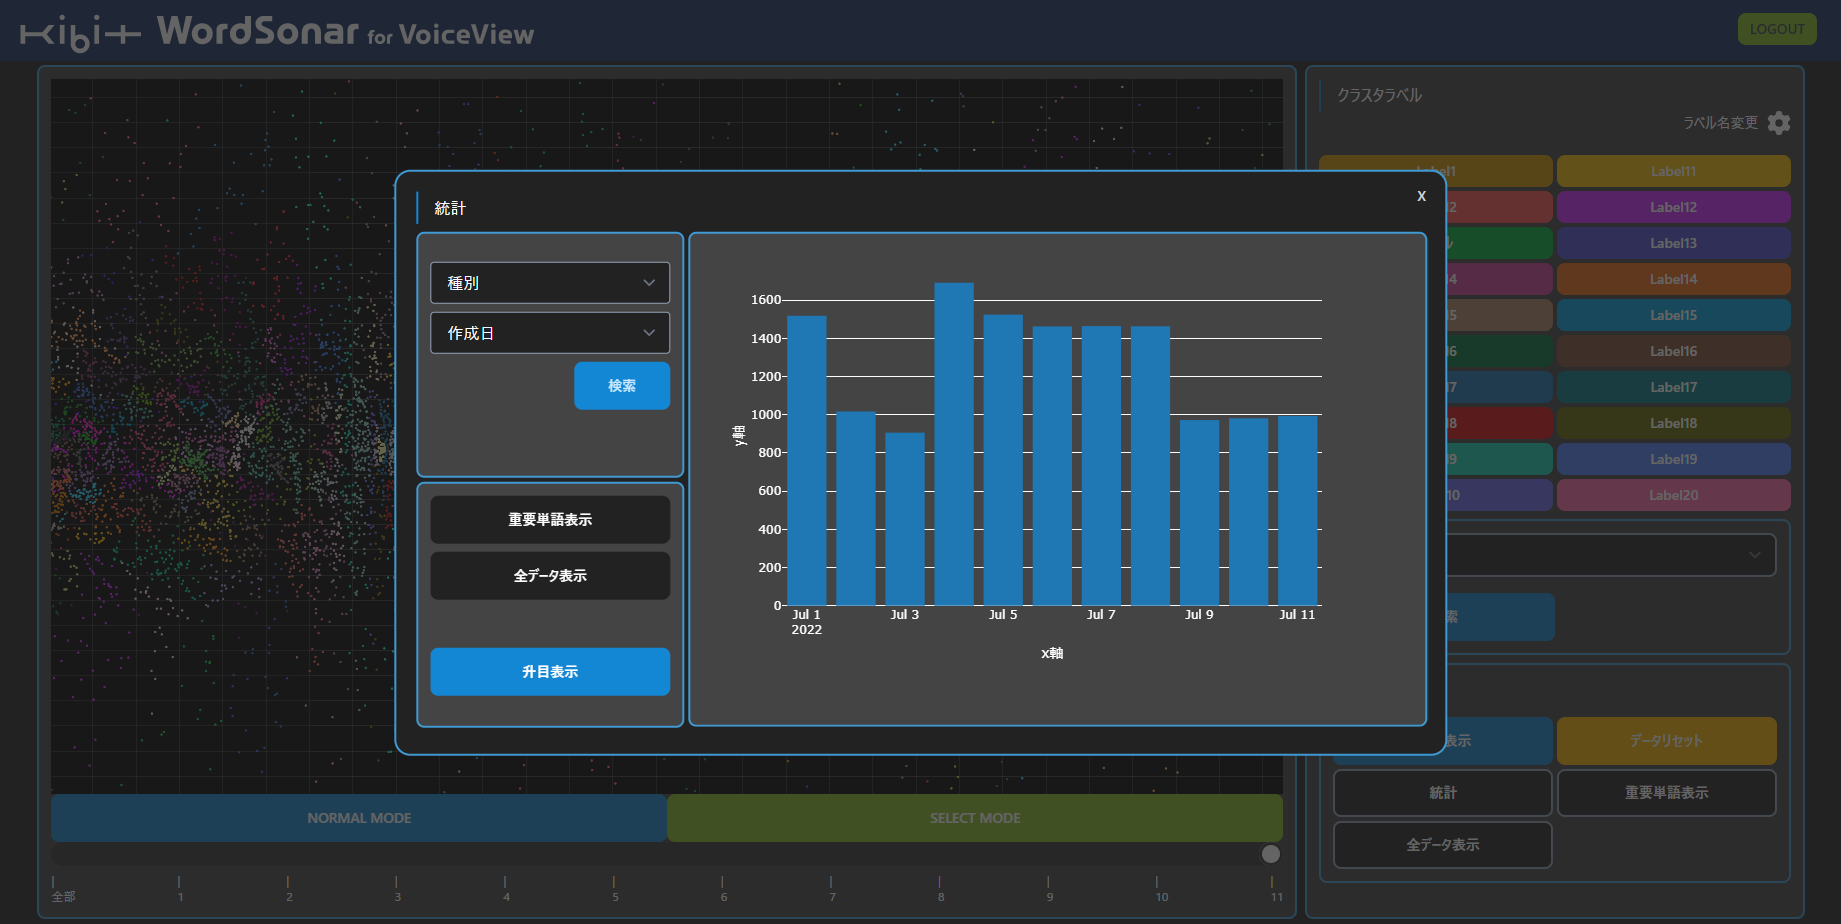Click the データリセット button
Viewport: 1841px width, 924px height.
(x=1666, y=741)
